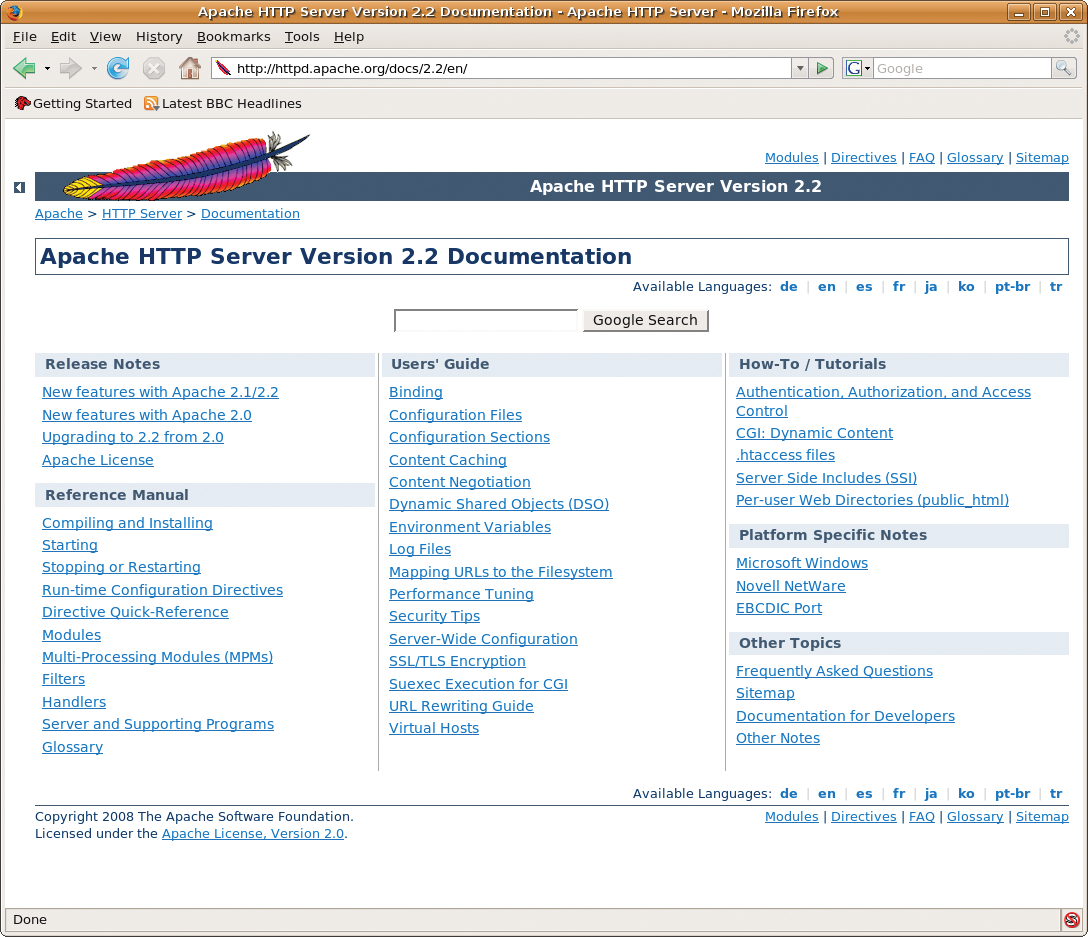Open Stopping or Restarting link
Screen dimensions: 1088x937
point(121,567)
